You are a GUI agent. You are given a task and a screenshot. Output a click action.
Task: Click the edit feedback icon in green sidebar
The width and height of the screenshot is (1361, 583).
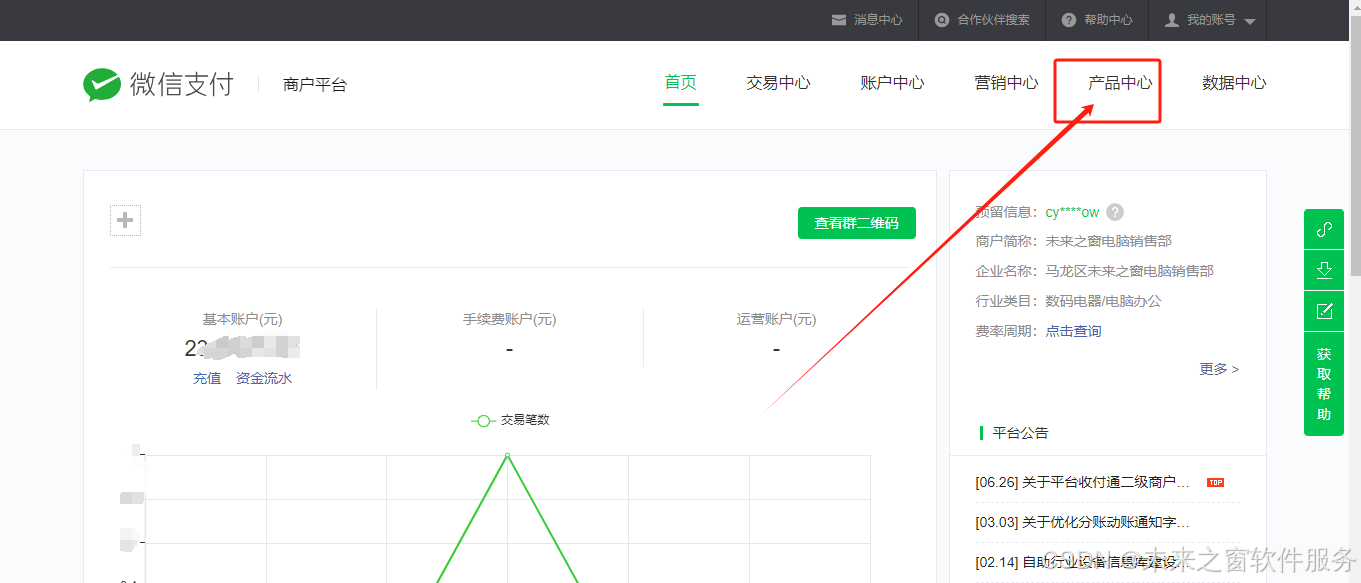(x=1324, y=311)
